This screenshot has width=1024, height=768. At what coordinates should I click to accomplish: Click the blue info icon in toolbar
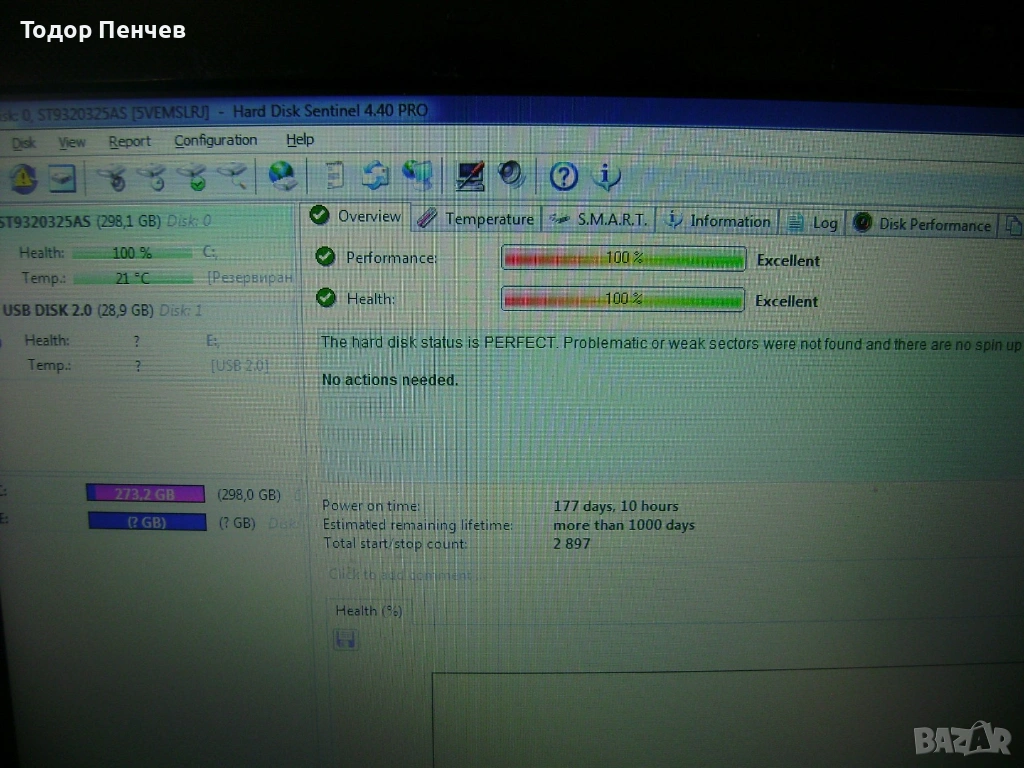click(x=606, y=177)
